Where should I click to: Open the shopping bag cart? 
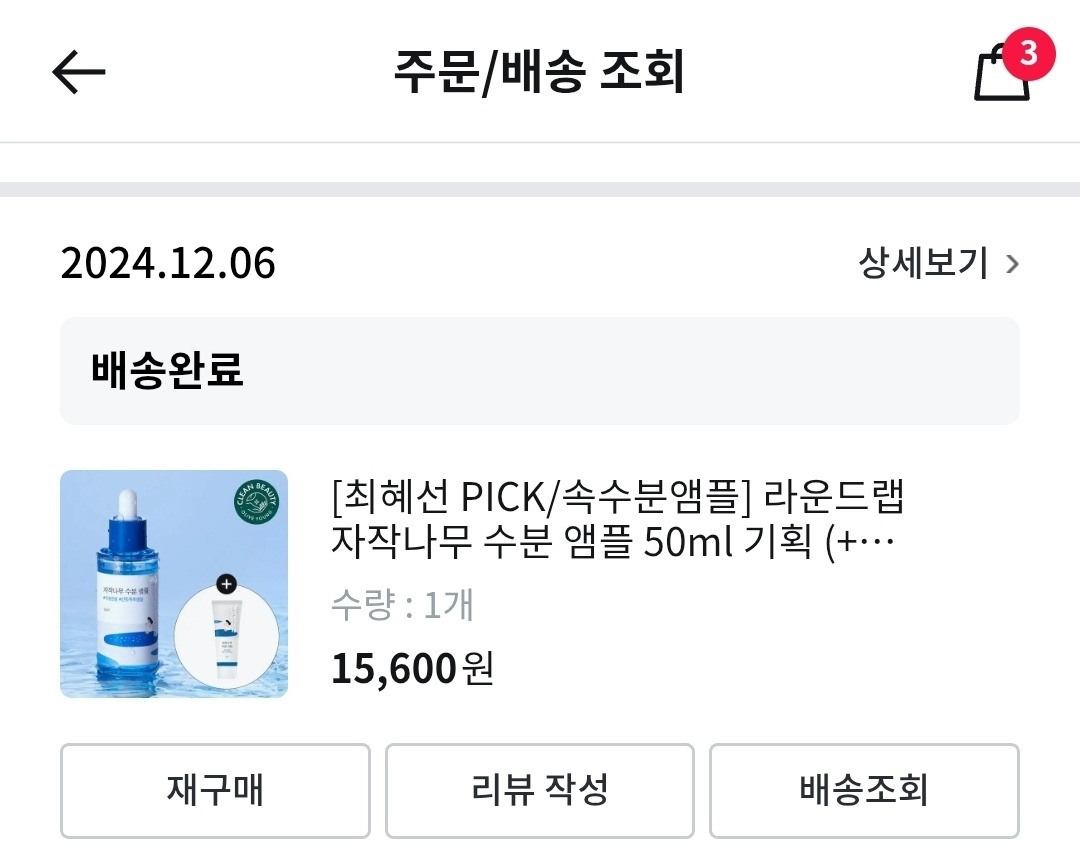click(x=1001, y=75)
